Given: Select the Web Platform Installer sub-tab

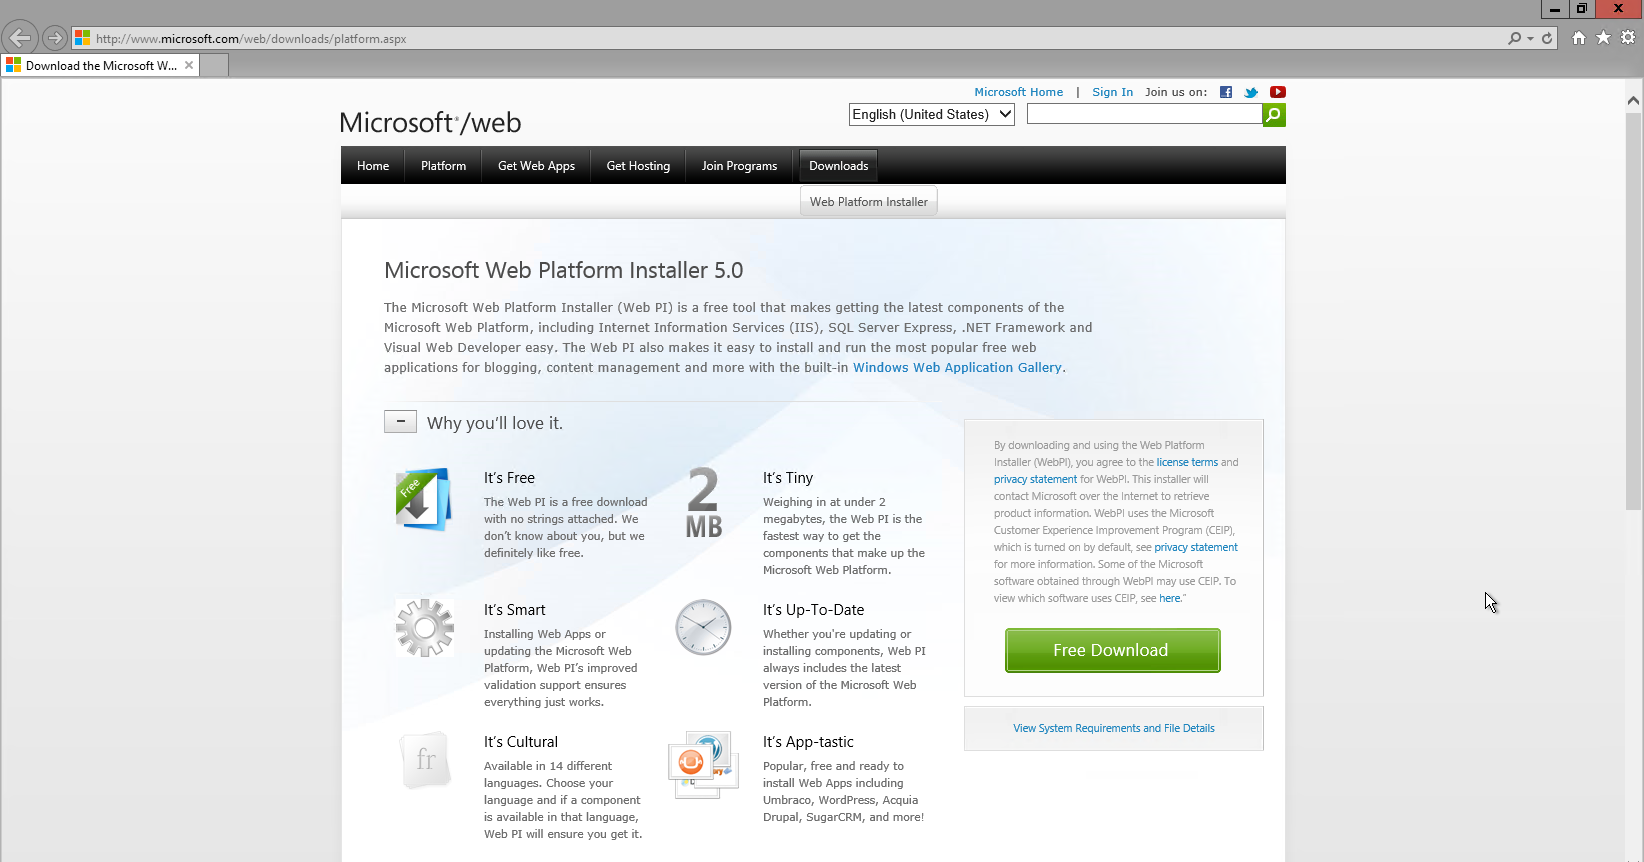Looking at the screenshot, I should 868,201.
